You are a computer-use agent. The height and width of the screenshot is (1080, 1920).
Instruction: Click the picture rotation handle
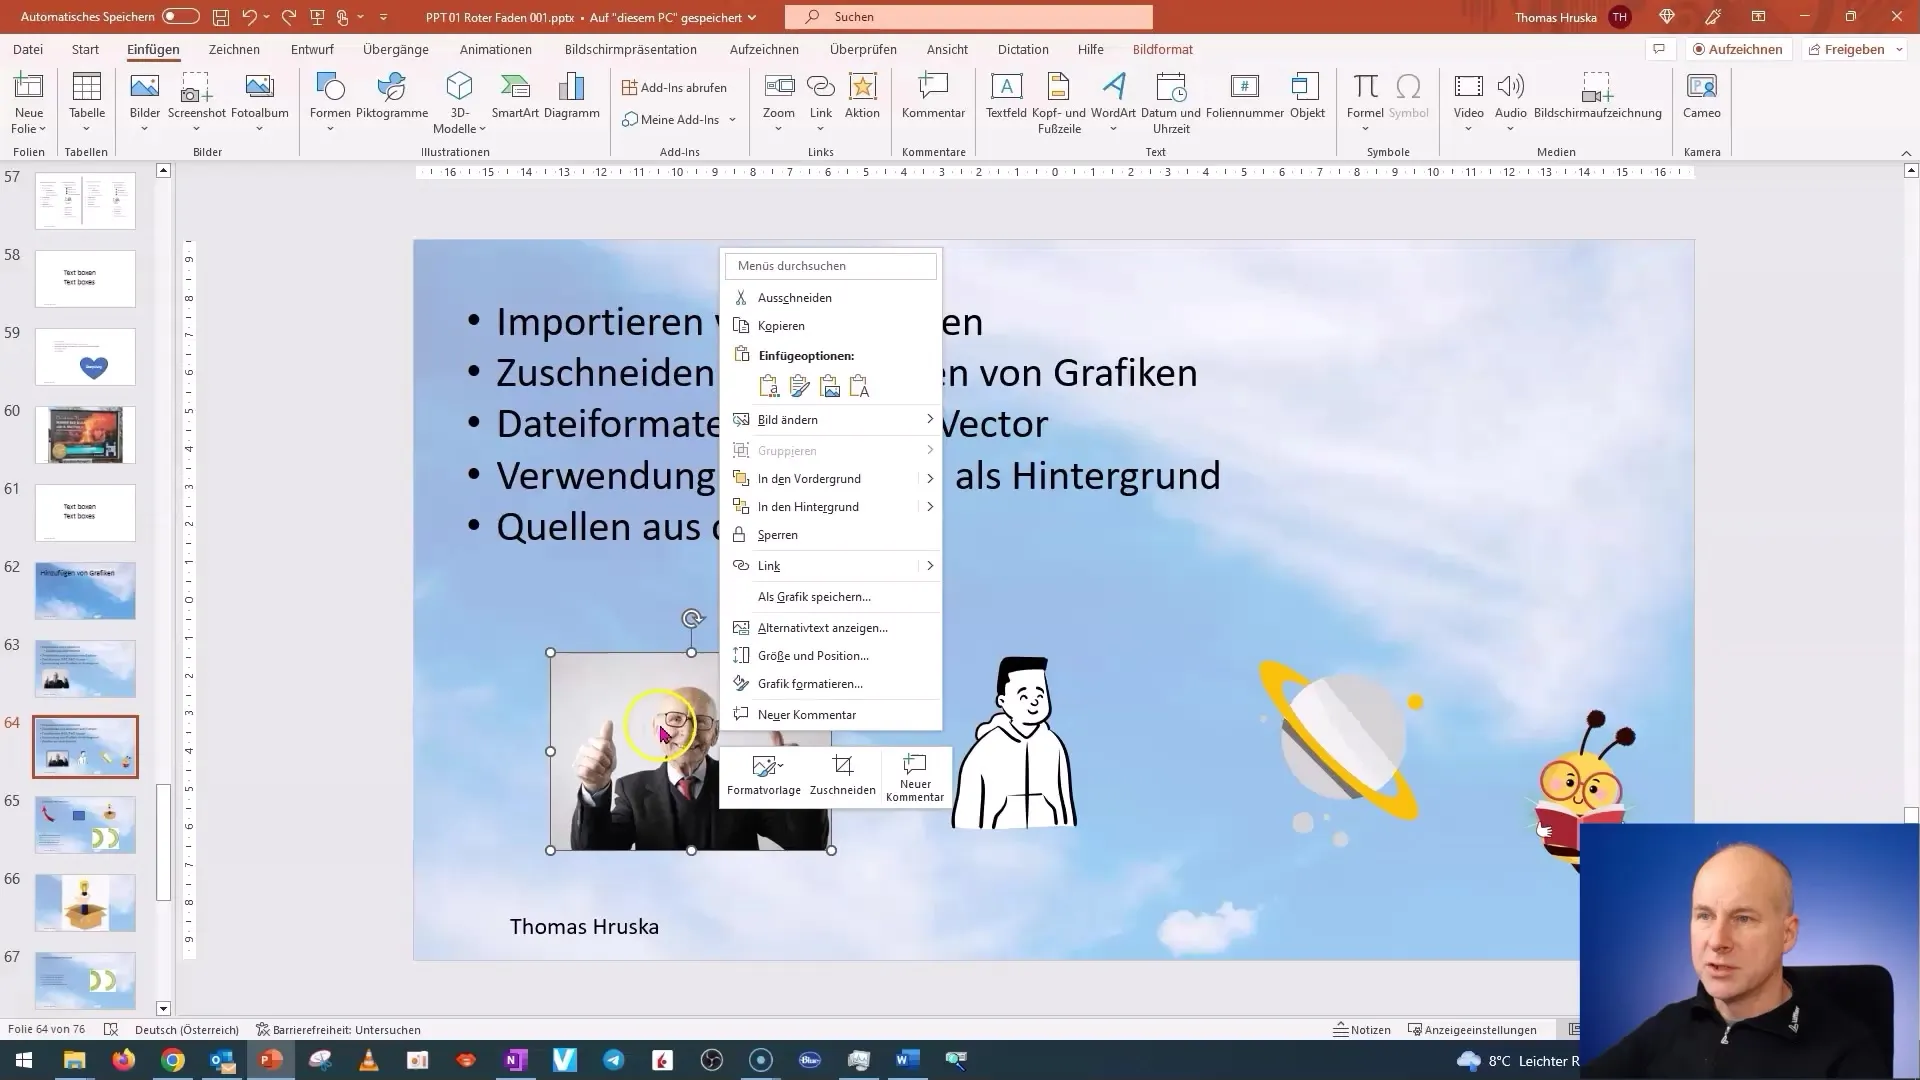point(692,619)
